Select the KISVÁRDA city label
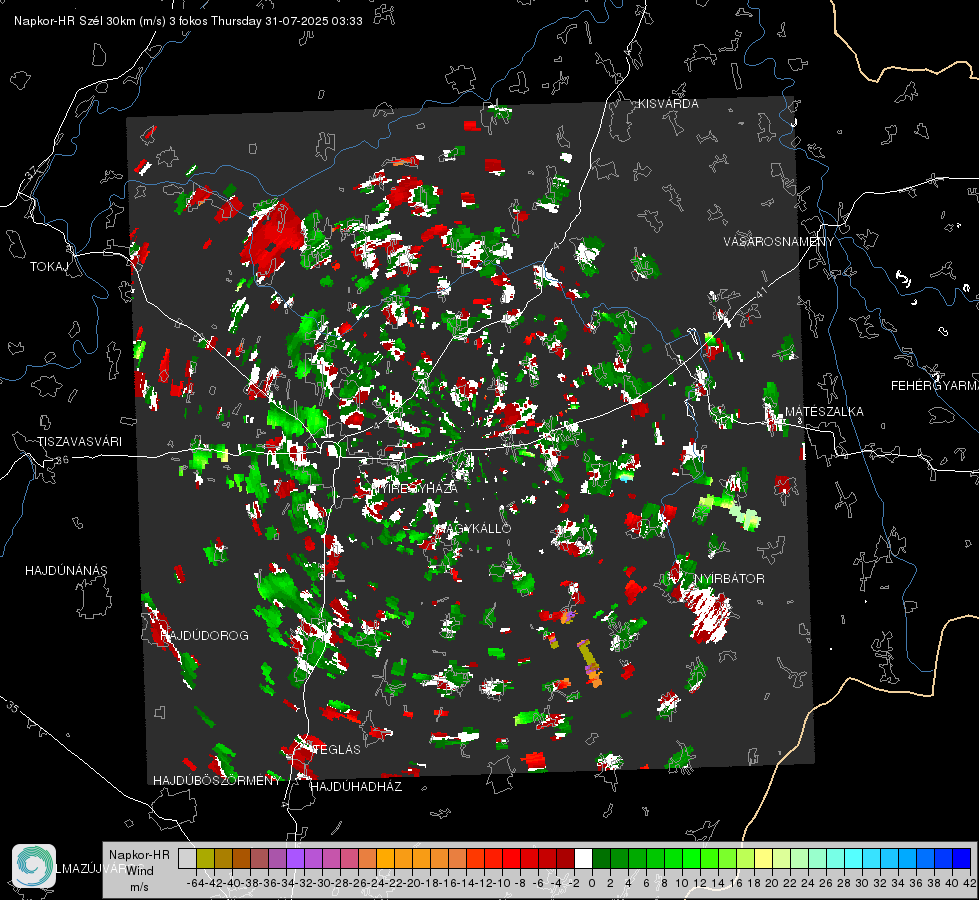This screenshot has width=979, height=900. tap(668, 104)
